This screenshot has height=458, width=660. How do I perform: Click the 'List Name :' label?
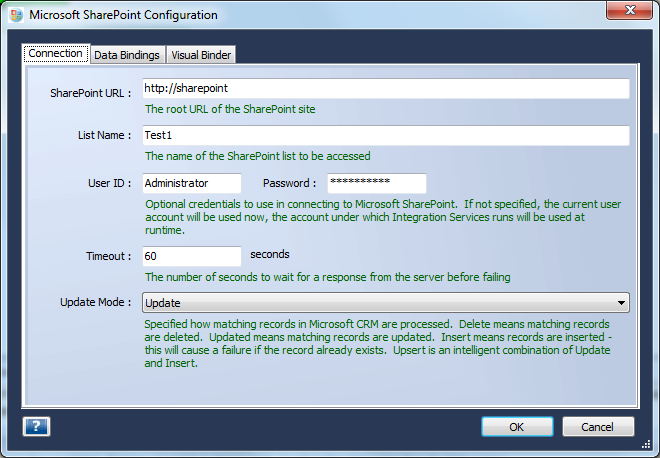pyautogui.click(x=104, y=135)
